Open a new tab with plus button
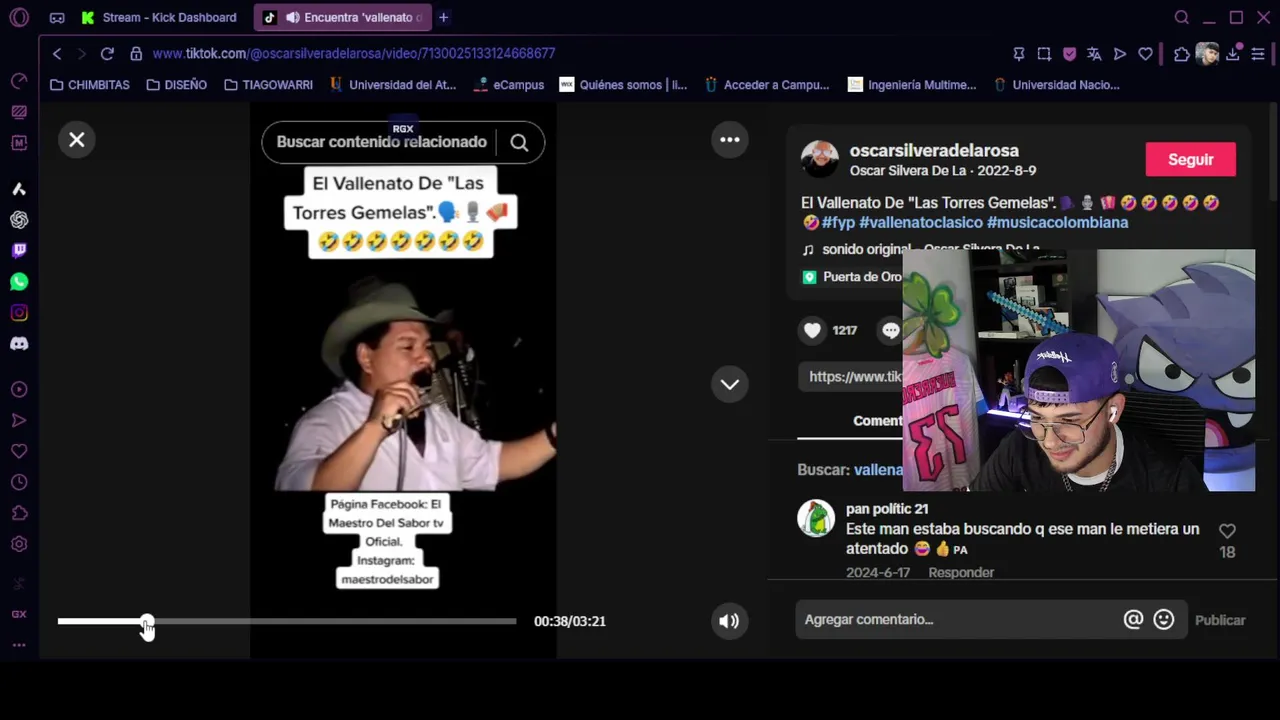The width and height of the screenshot is (1280, 720). click(x=444, y=17)
